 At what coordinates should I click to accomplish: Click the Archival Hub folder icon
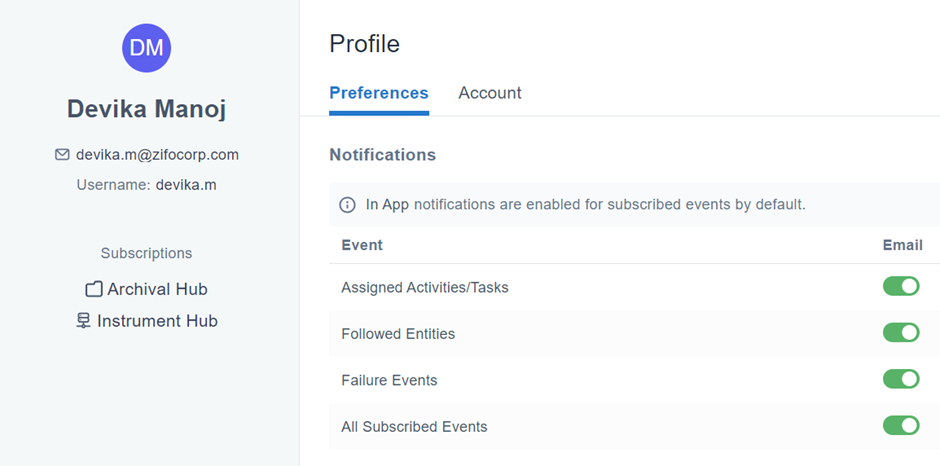(94, 289)
